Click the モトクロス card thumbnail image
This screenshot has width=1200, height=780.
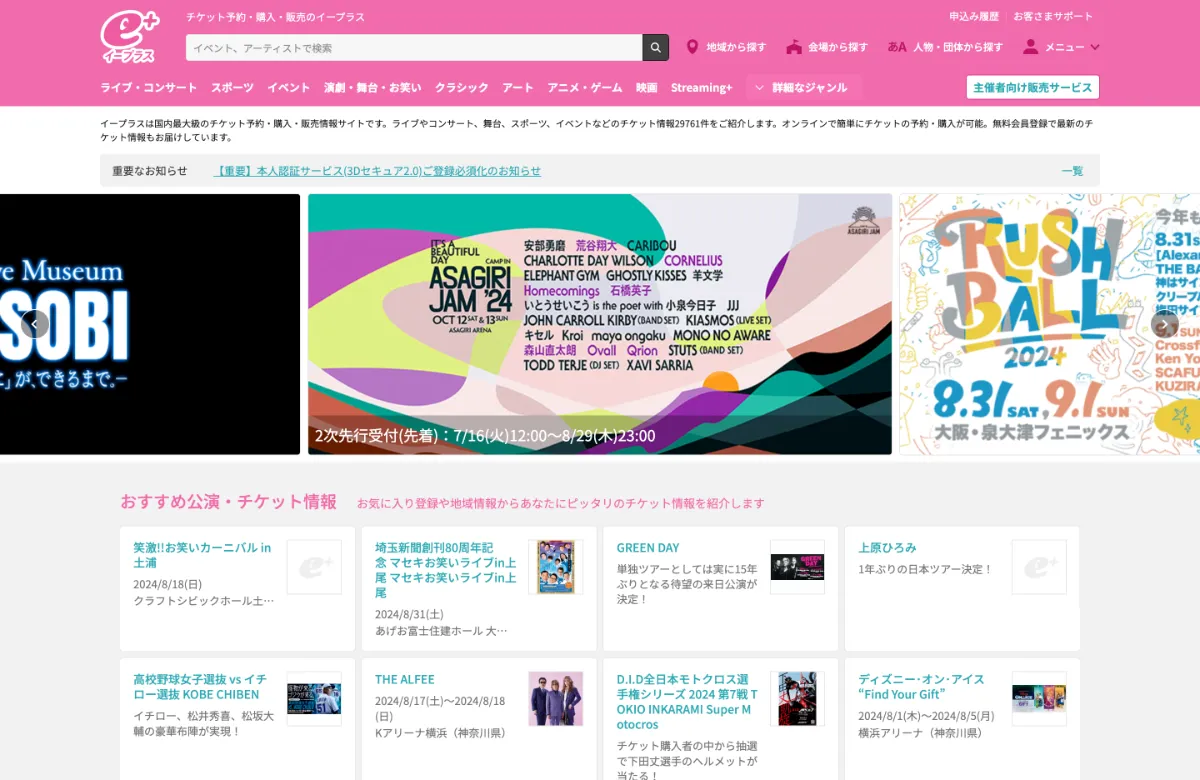797,698
